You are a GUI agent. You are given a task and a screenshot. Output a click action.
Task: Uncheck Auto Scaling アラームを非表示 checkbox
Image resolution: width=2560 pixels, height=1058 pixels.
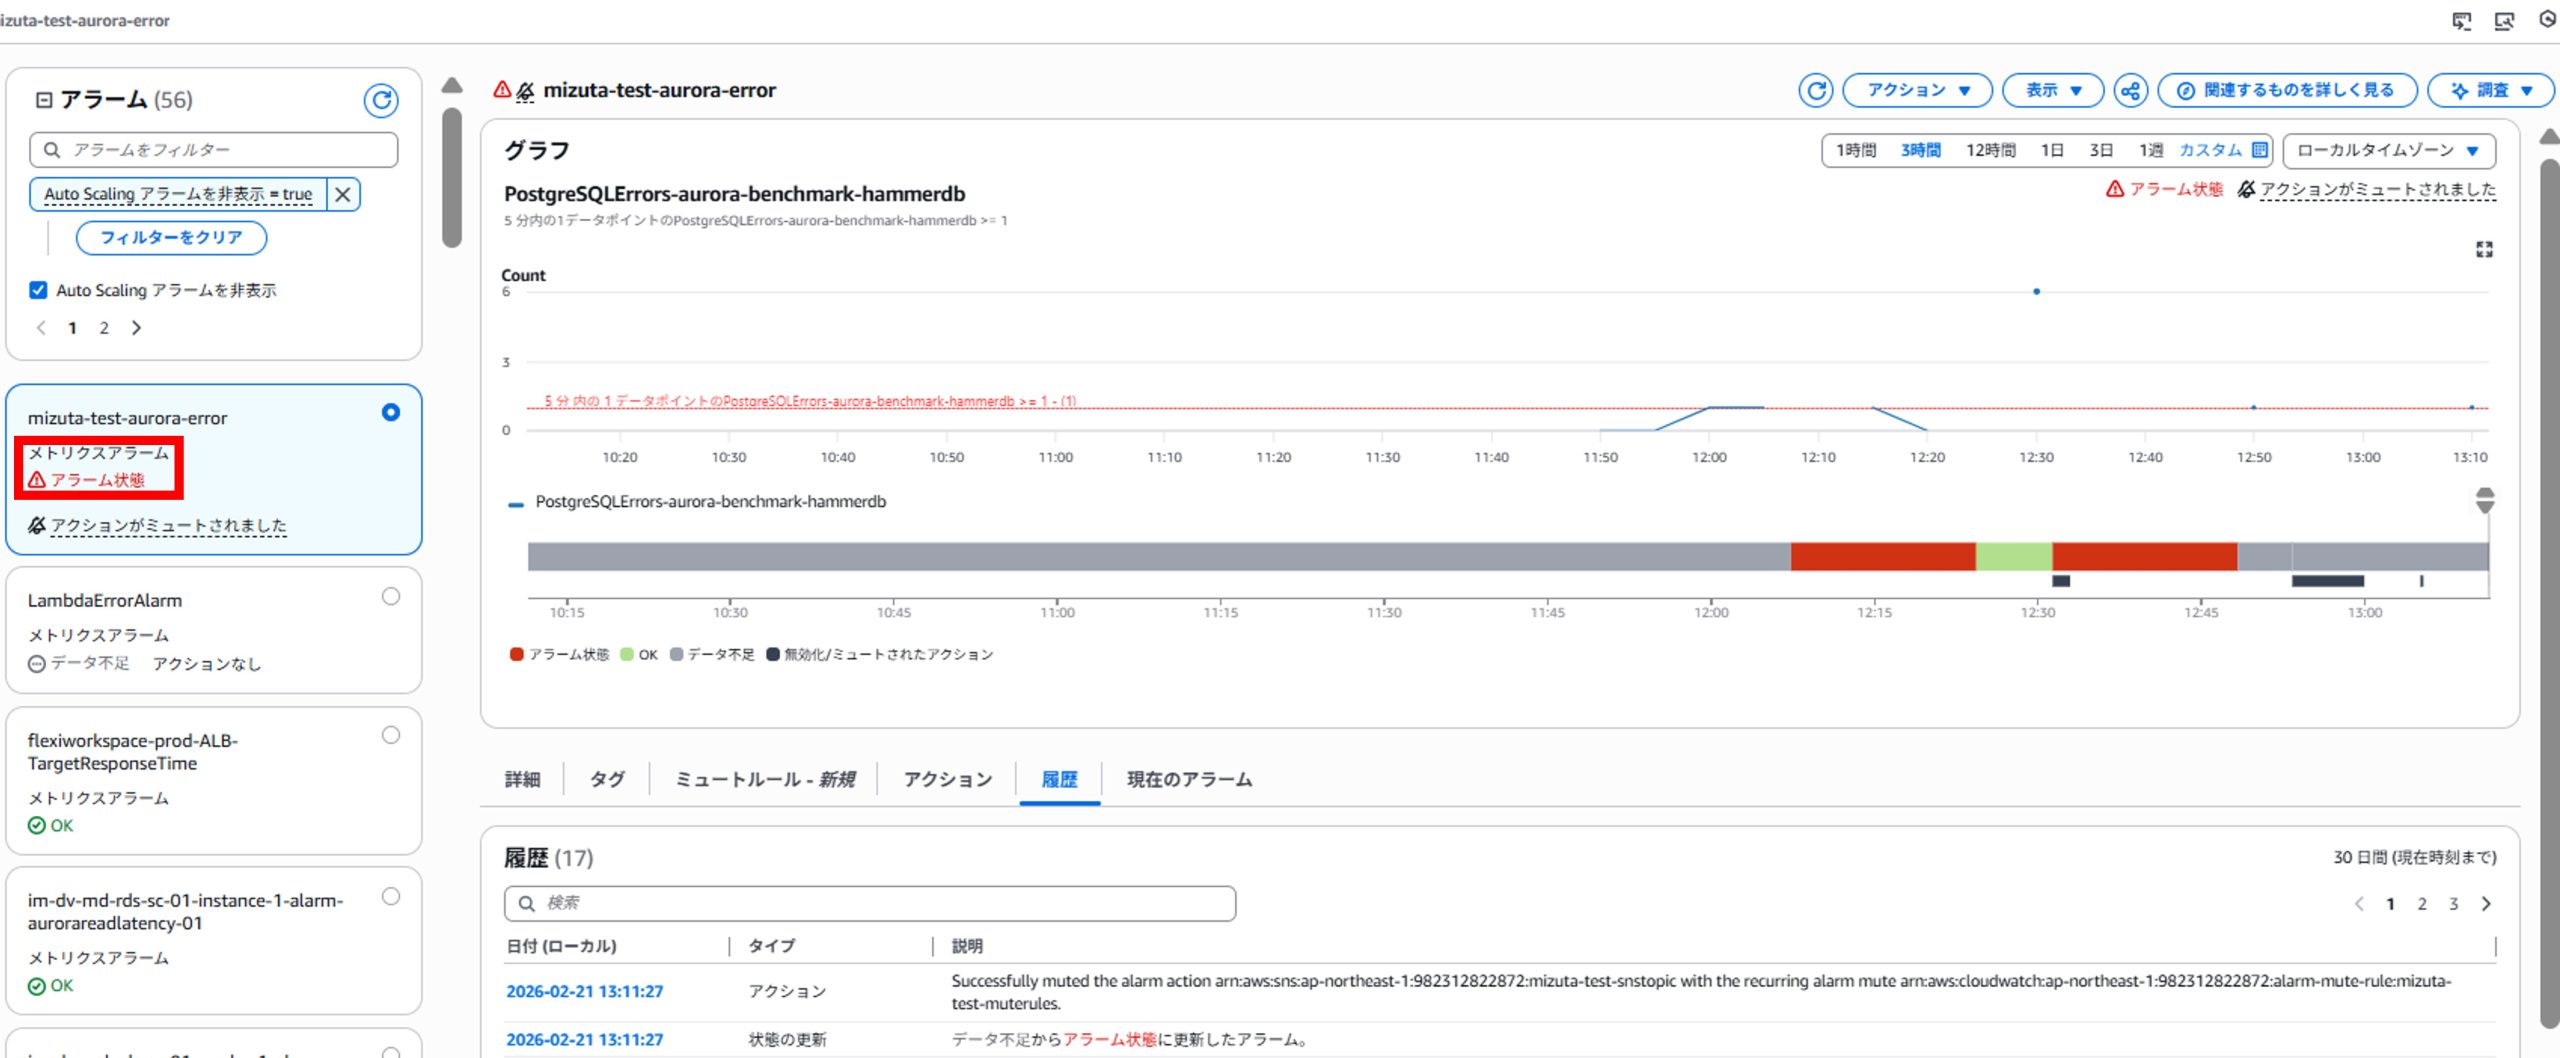click(38, 290)
